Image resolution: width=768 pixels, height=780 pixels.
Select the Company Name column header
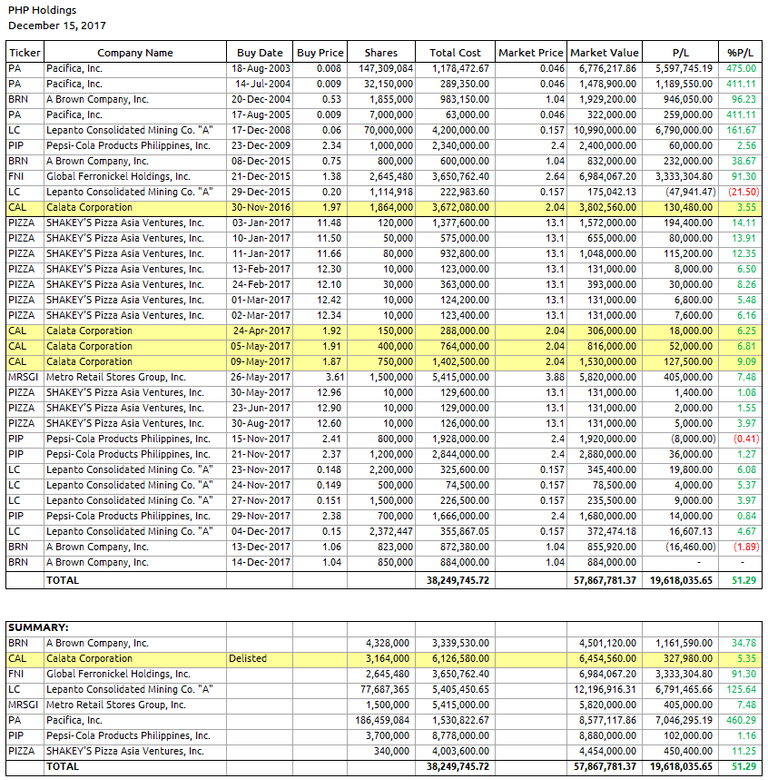point(135,53)
